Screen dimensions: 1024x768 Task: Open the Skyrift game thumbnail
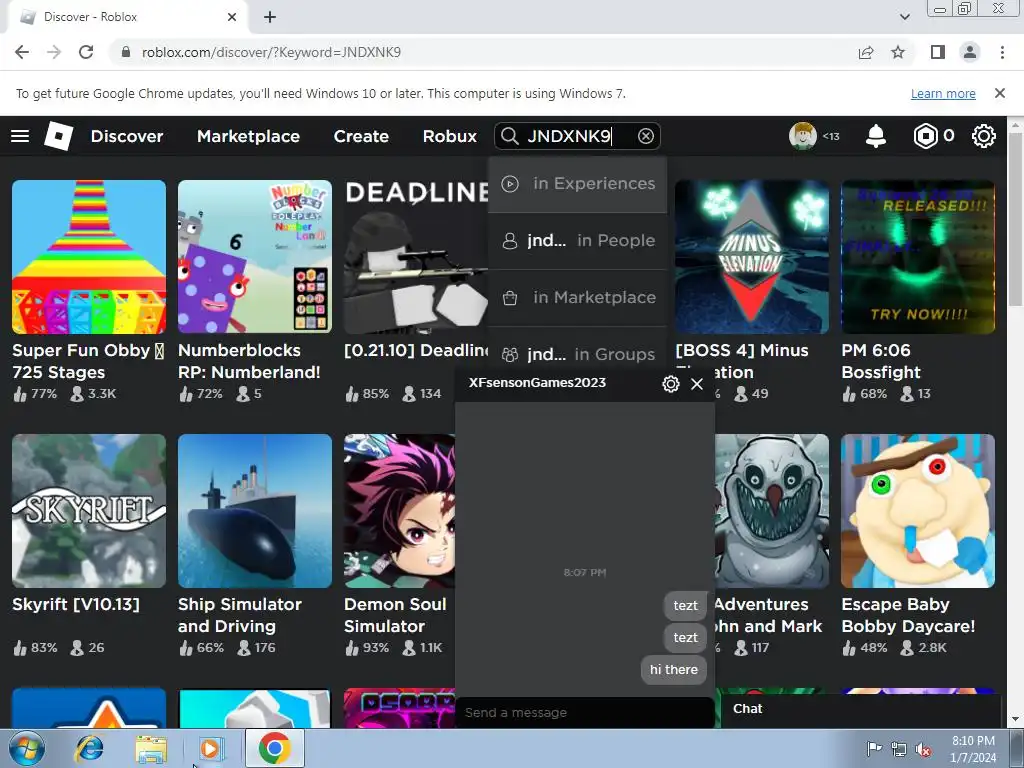coord(89,511)
